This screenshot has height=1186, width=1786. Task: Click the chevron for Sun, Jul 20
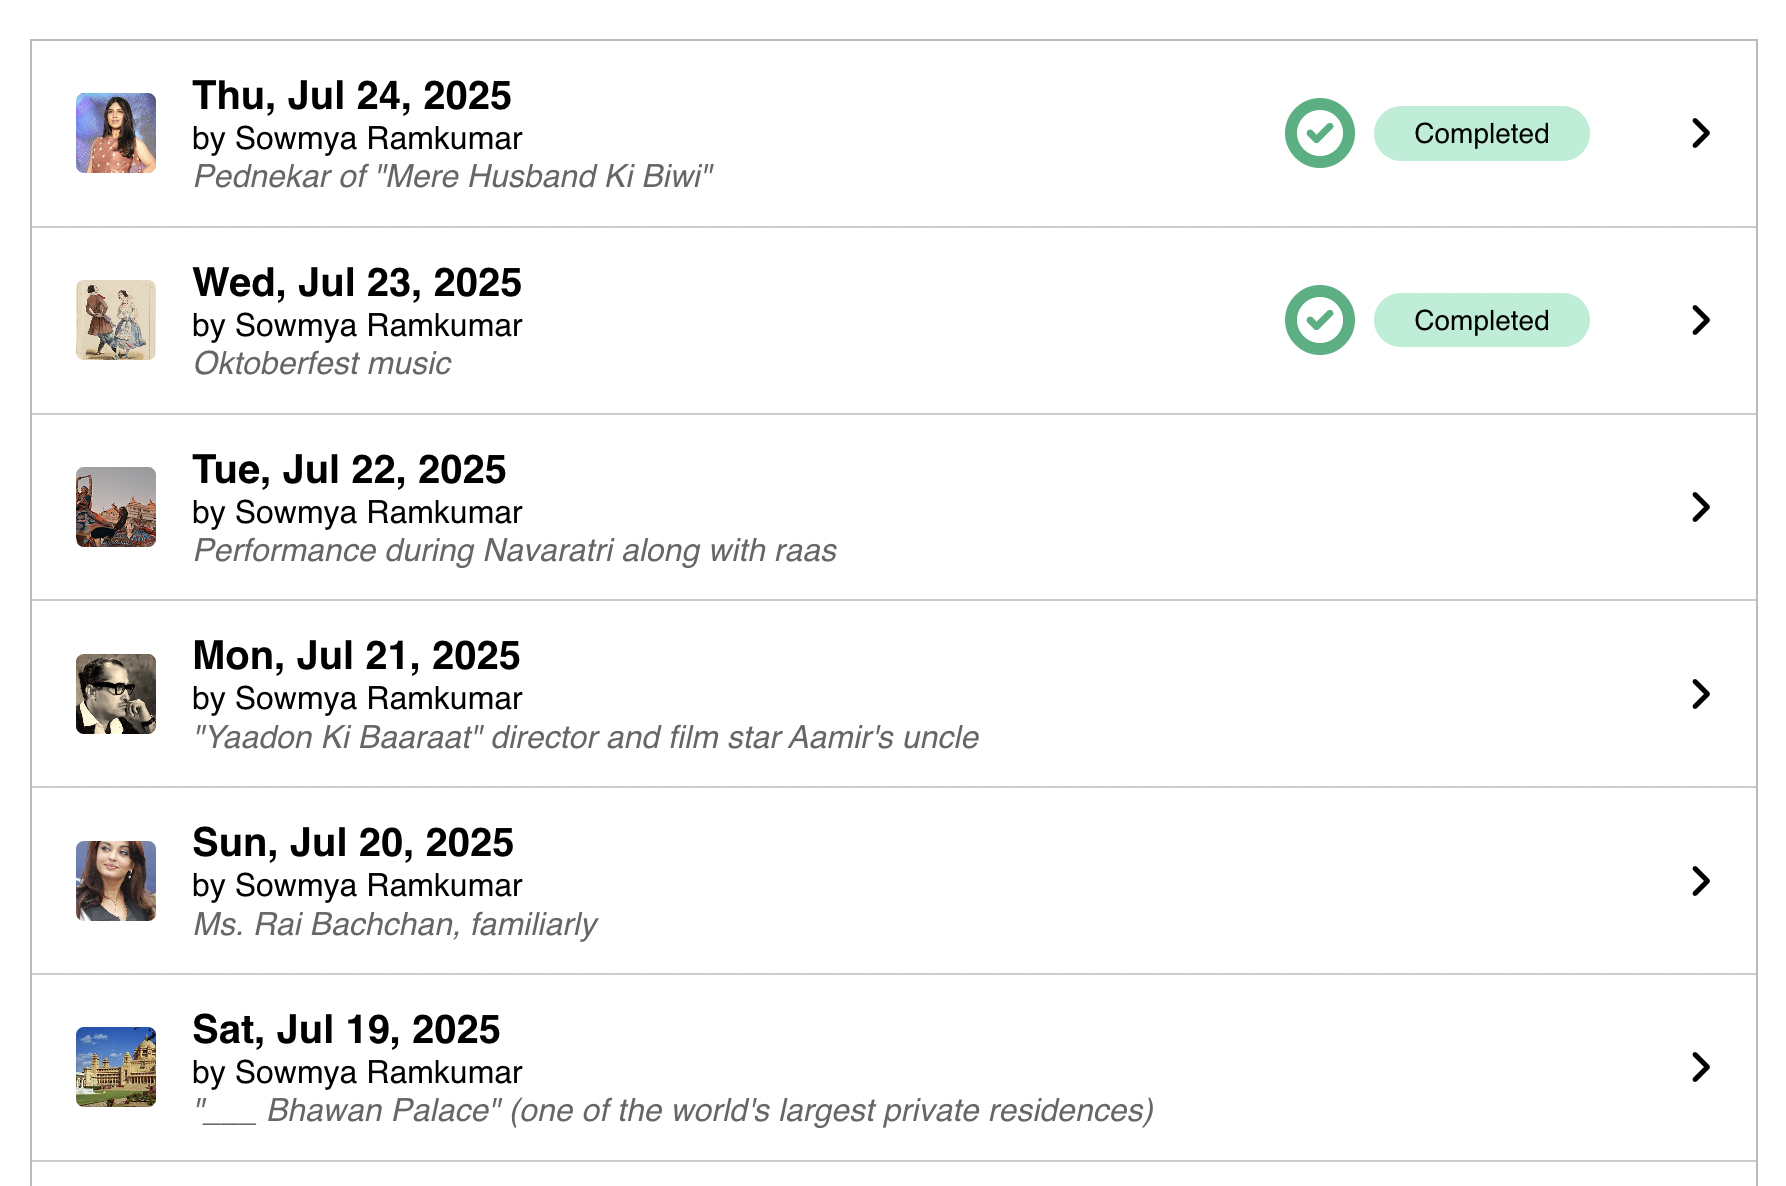1700,881
